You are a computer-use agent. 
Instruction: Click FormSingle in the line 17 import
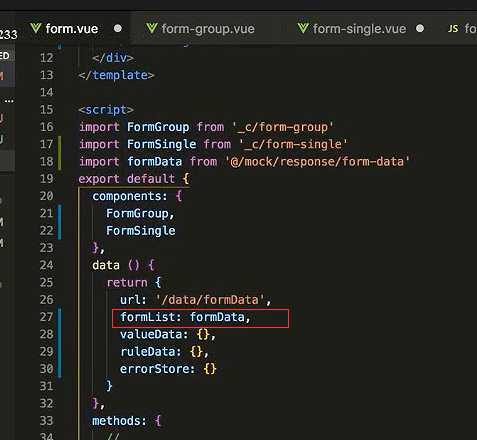tap(161, 144)
